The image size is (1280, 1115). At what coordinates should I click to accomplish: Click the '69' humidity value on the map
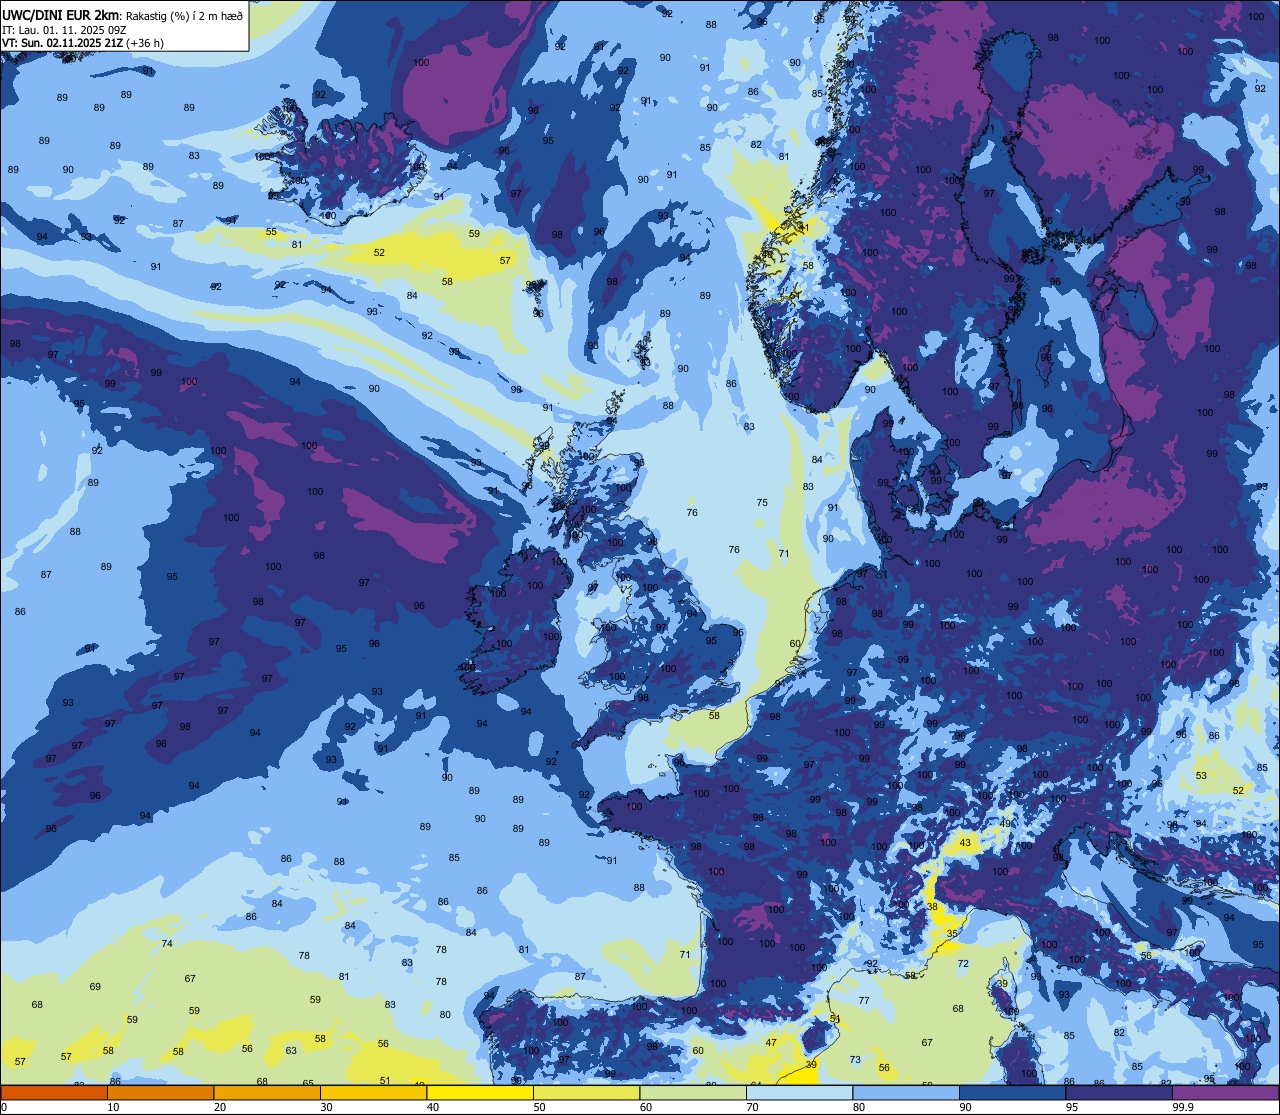point(95,986)
